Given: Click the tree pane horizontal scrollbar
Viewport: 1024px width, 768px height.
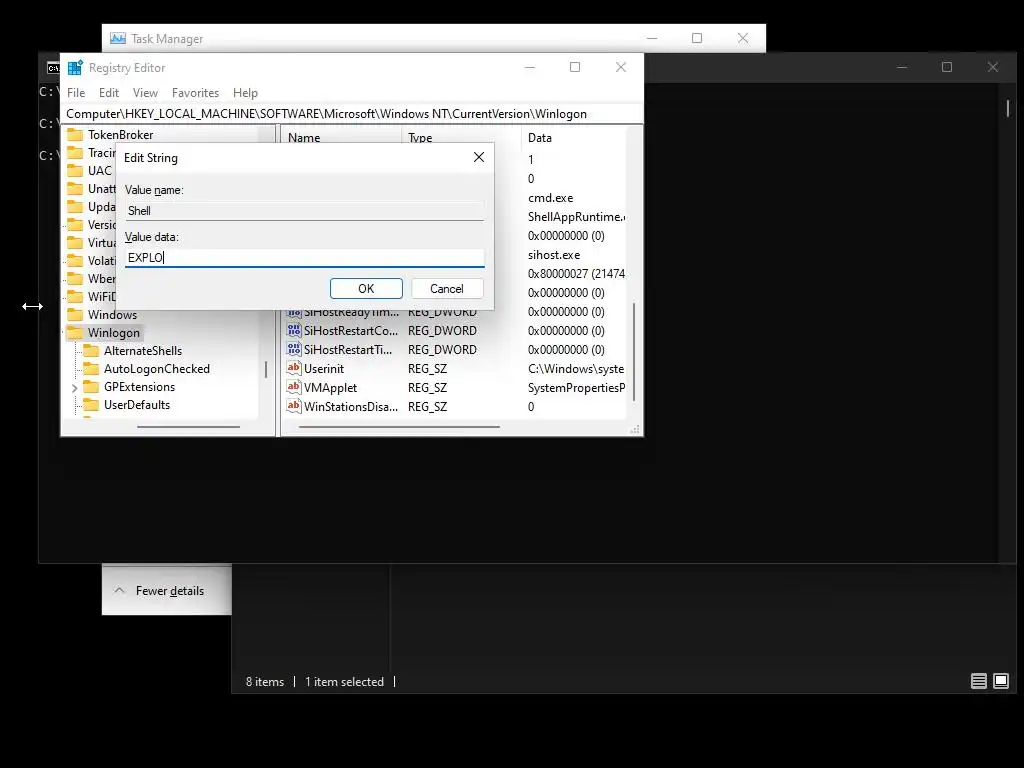Looking at the screenshot, I should pos(188,426).
